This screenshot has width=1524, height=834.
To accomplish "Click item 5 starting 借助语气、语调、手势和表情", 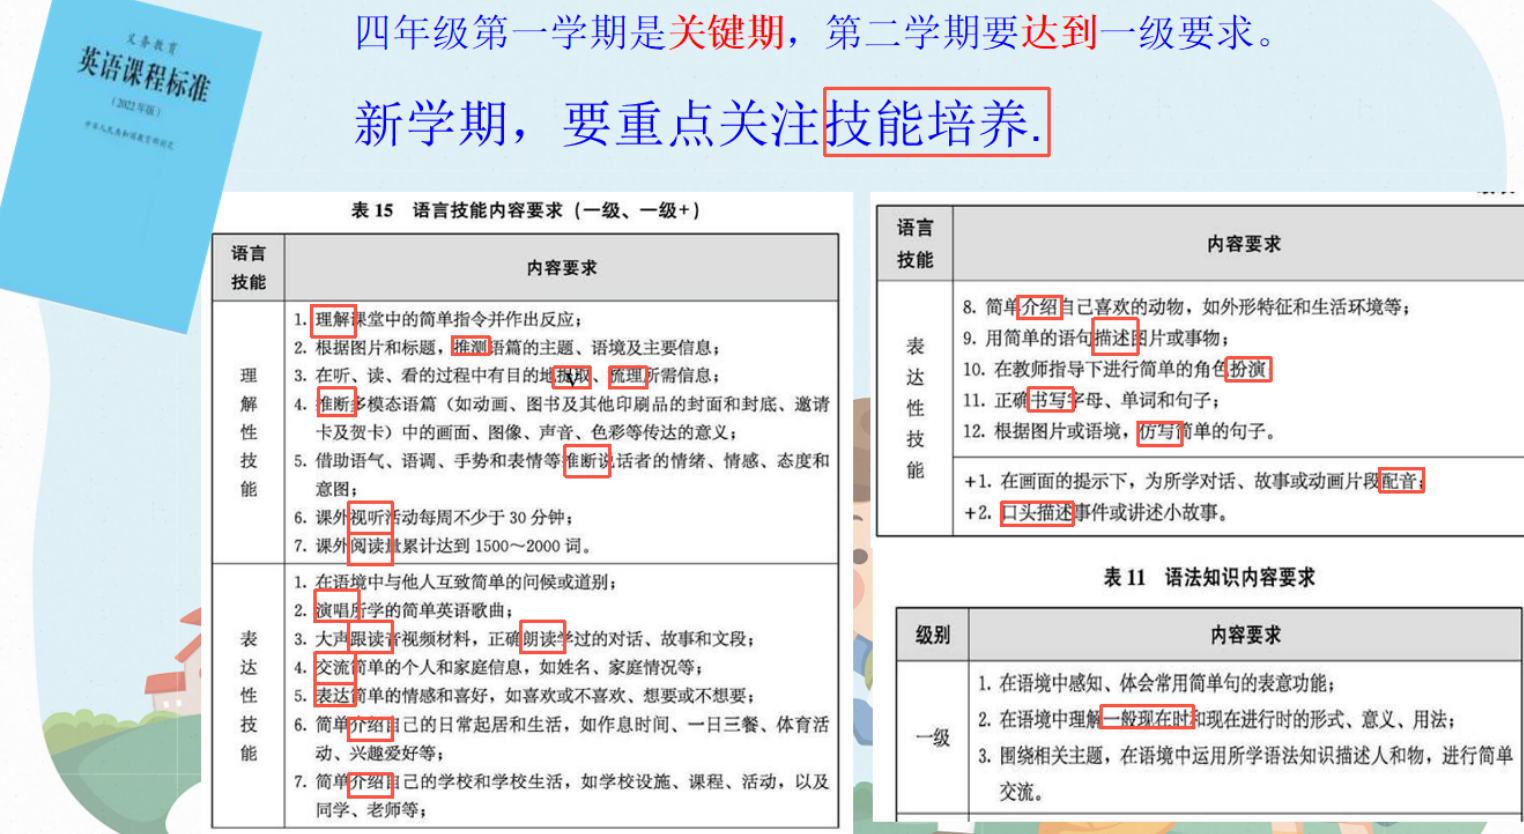I will [561, 474].
